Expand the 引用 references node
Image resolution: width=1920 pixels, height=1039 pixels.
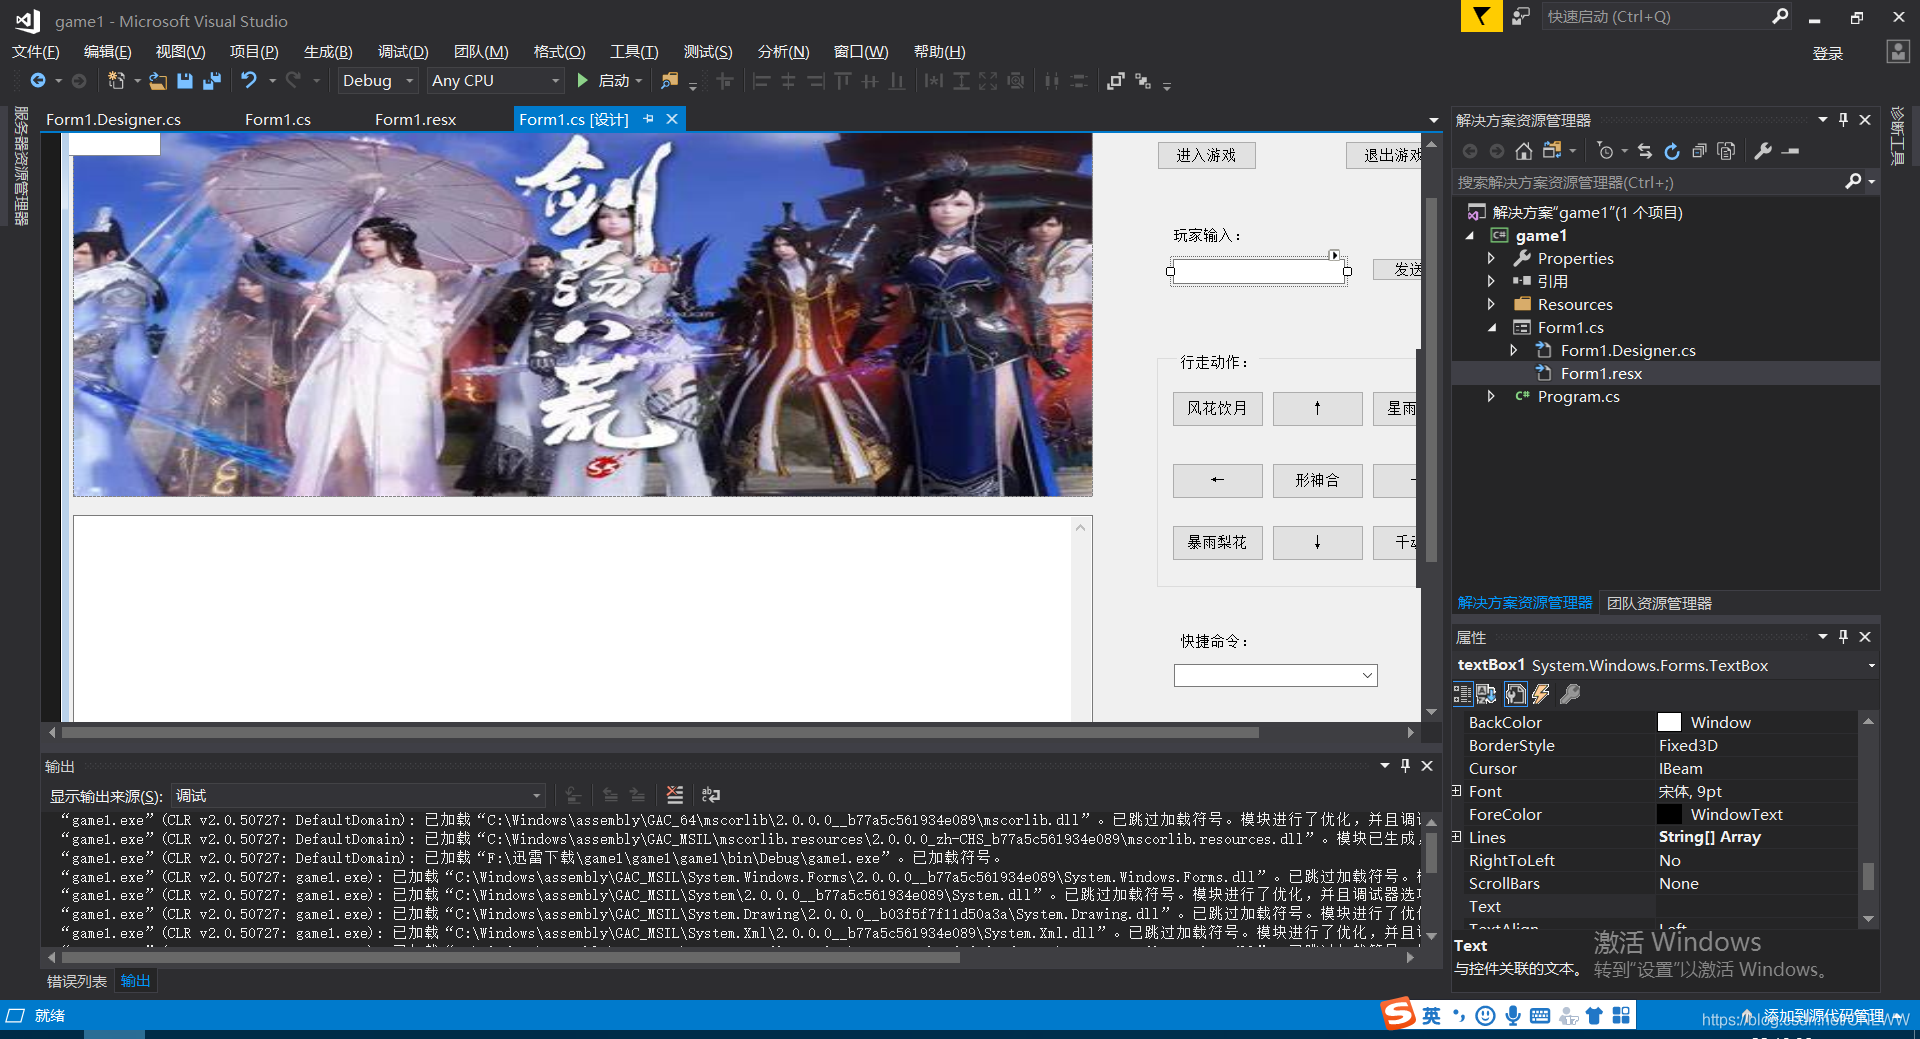(x=1491, y=281)
